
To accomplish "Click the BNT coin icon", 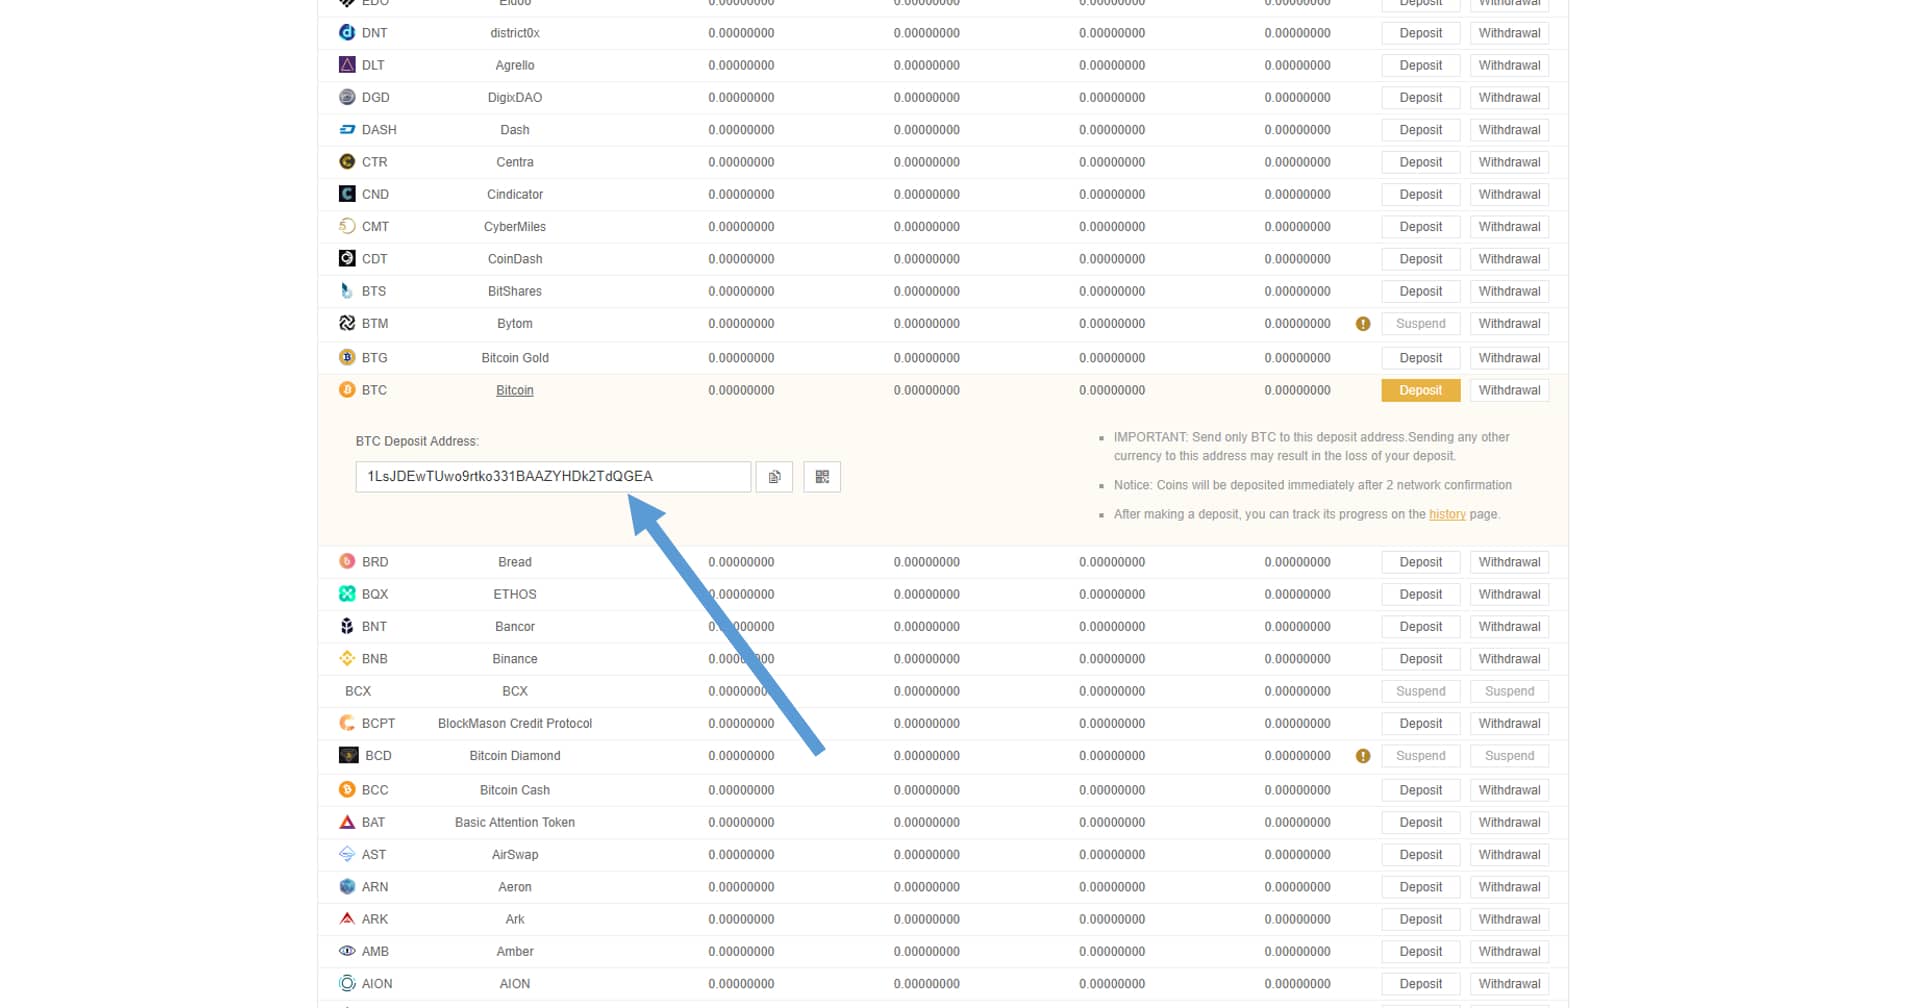I will point(347,626).
